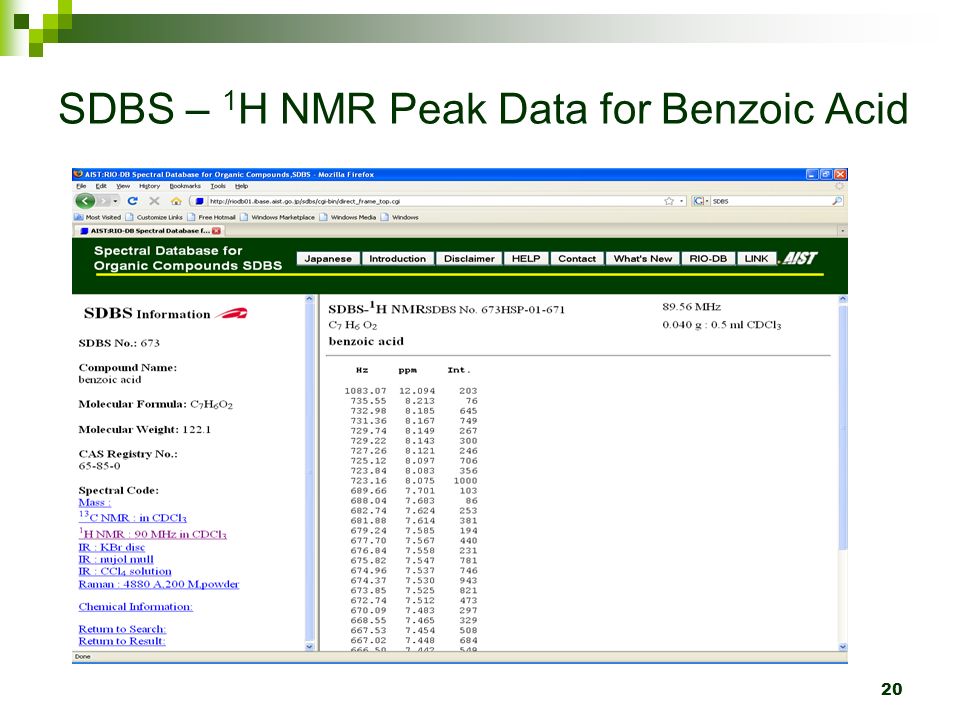Click the Disclaimer button

coord(469,258)
